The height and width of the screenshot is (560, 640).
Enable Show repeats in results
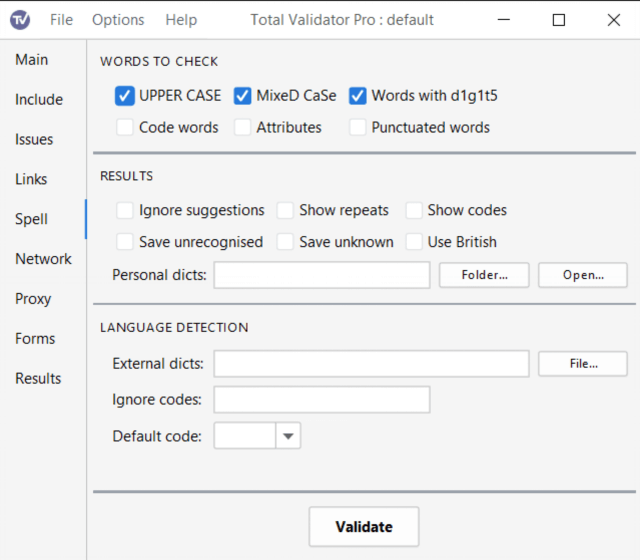[x=286, y=210]
